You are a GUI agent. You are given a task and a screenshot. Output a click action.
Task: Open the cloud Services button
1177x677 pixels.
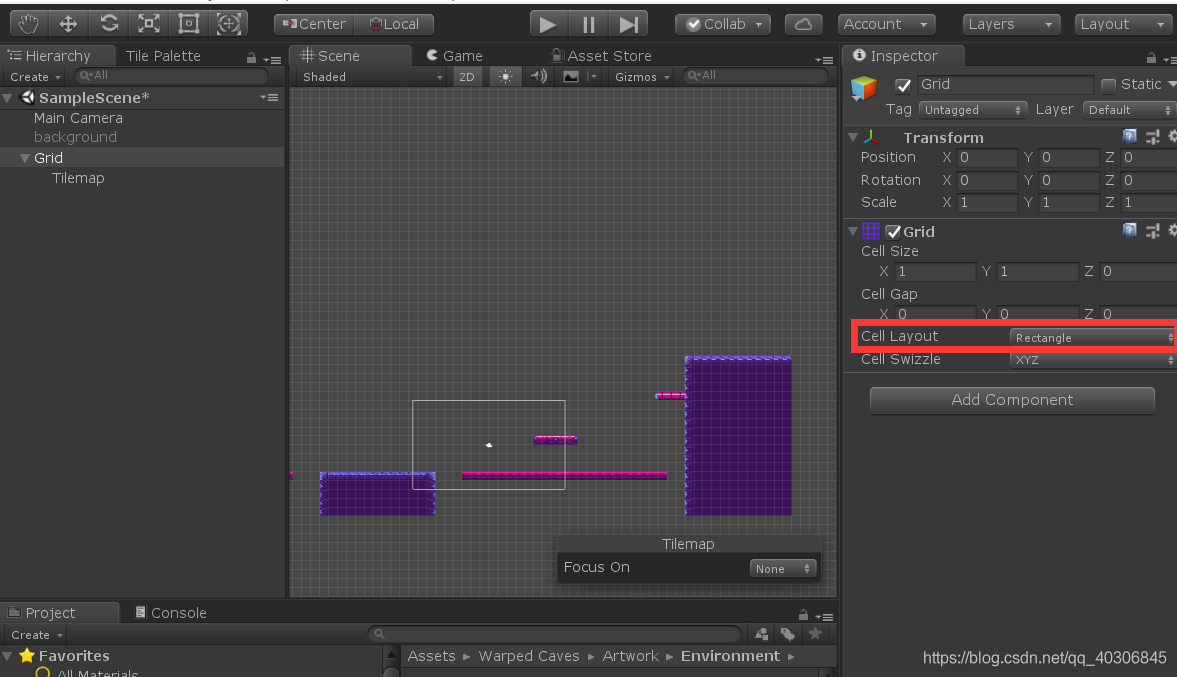tap(803, 24)
